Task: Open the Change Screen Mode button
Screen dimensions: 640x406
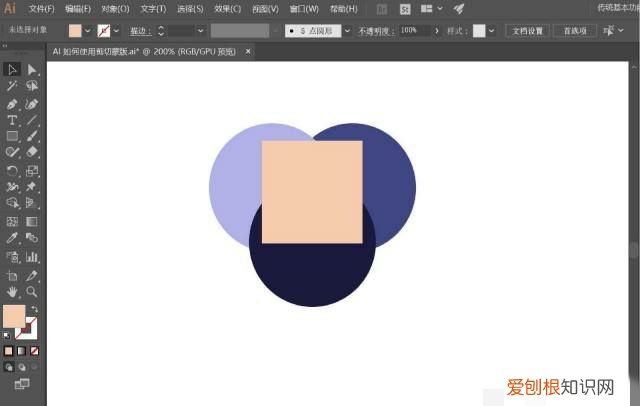Action: 22,384
